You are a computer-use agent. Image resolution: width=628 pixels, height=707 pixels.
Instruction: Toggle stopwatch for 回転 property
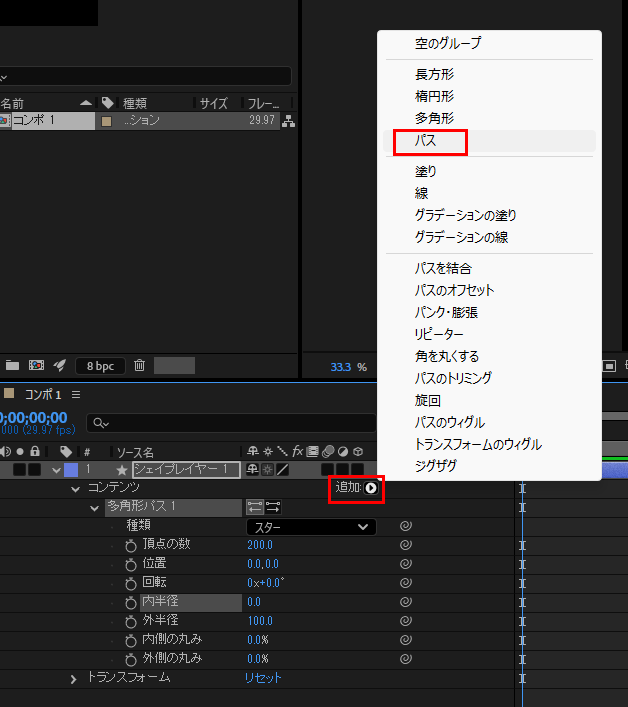(130, 583)
